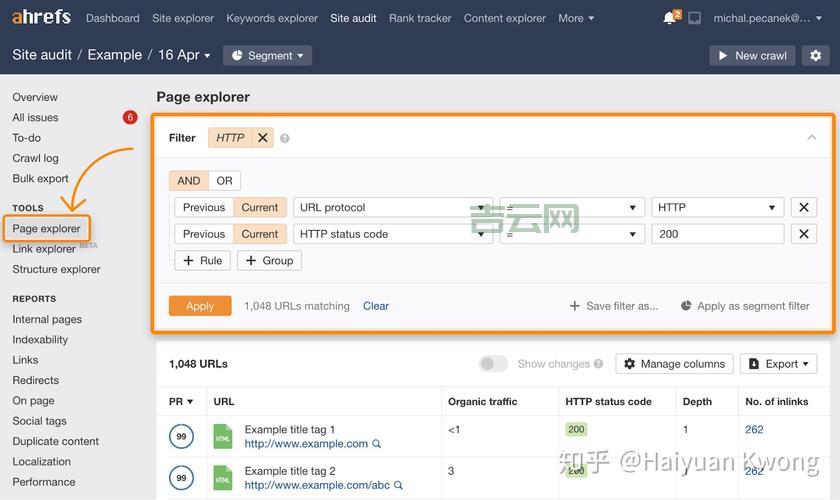Viewport: 840px width, 500px height.
Task: Click the Clear filter link
Action: [x=376, y=306]
